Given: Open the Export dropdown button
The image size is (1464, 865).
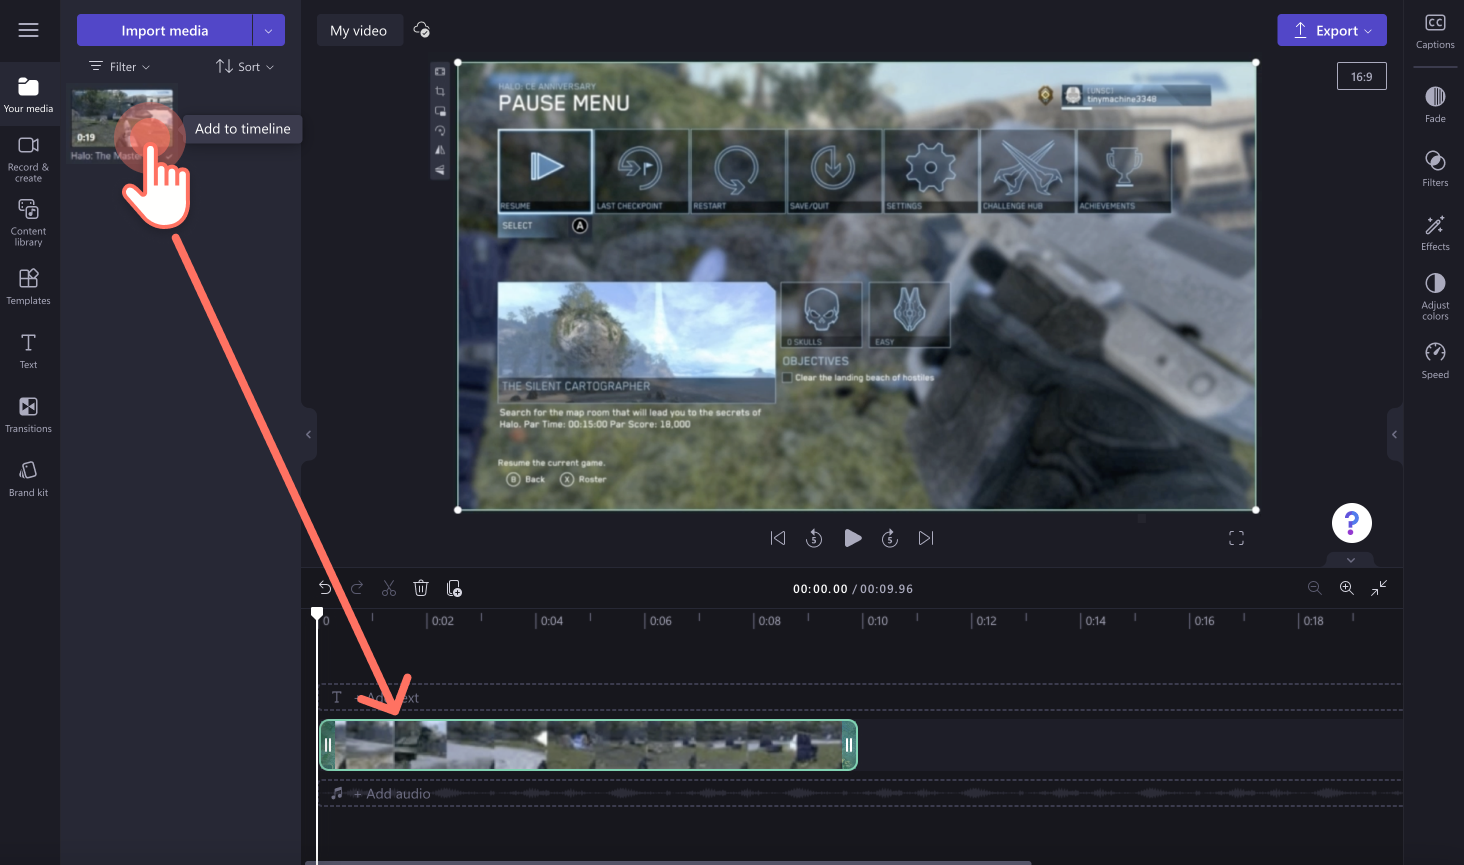Looking at the screenshot, I should pyautogui.click(x=1332, y=30).
